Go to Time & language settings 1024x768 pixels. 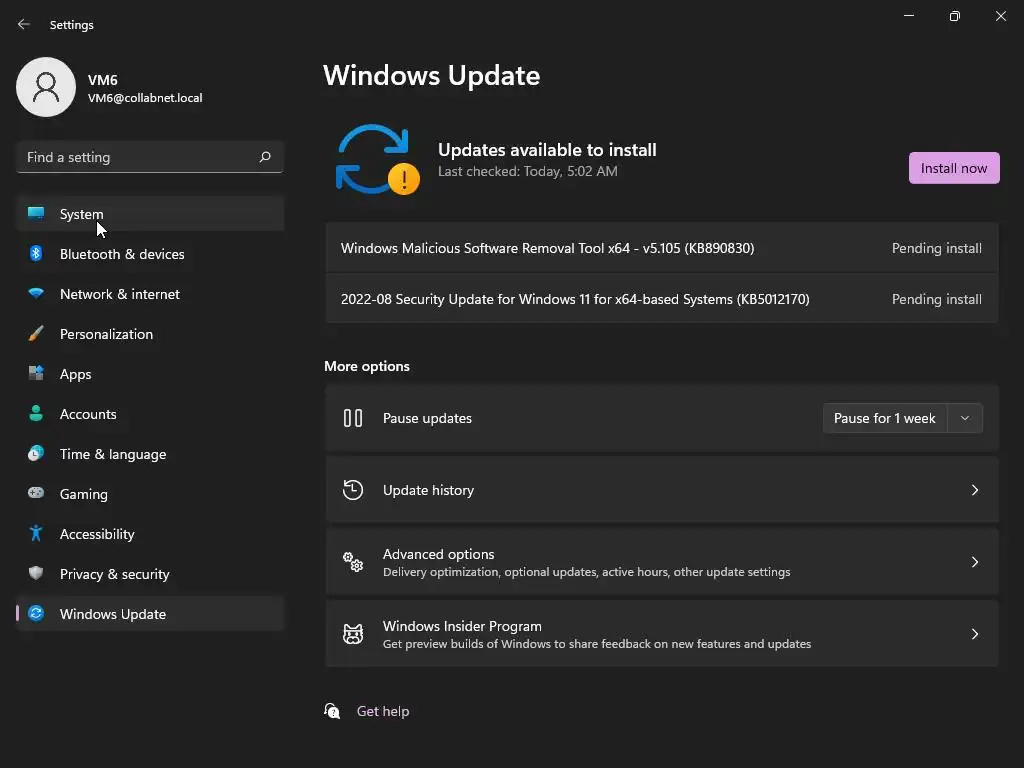[x=113, y=454]
